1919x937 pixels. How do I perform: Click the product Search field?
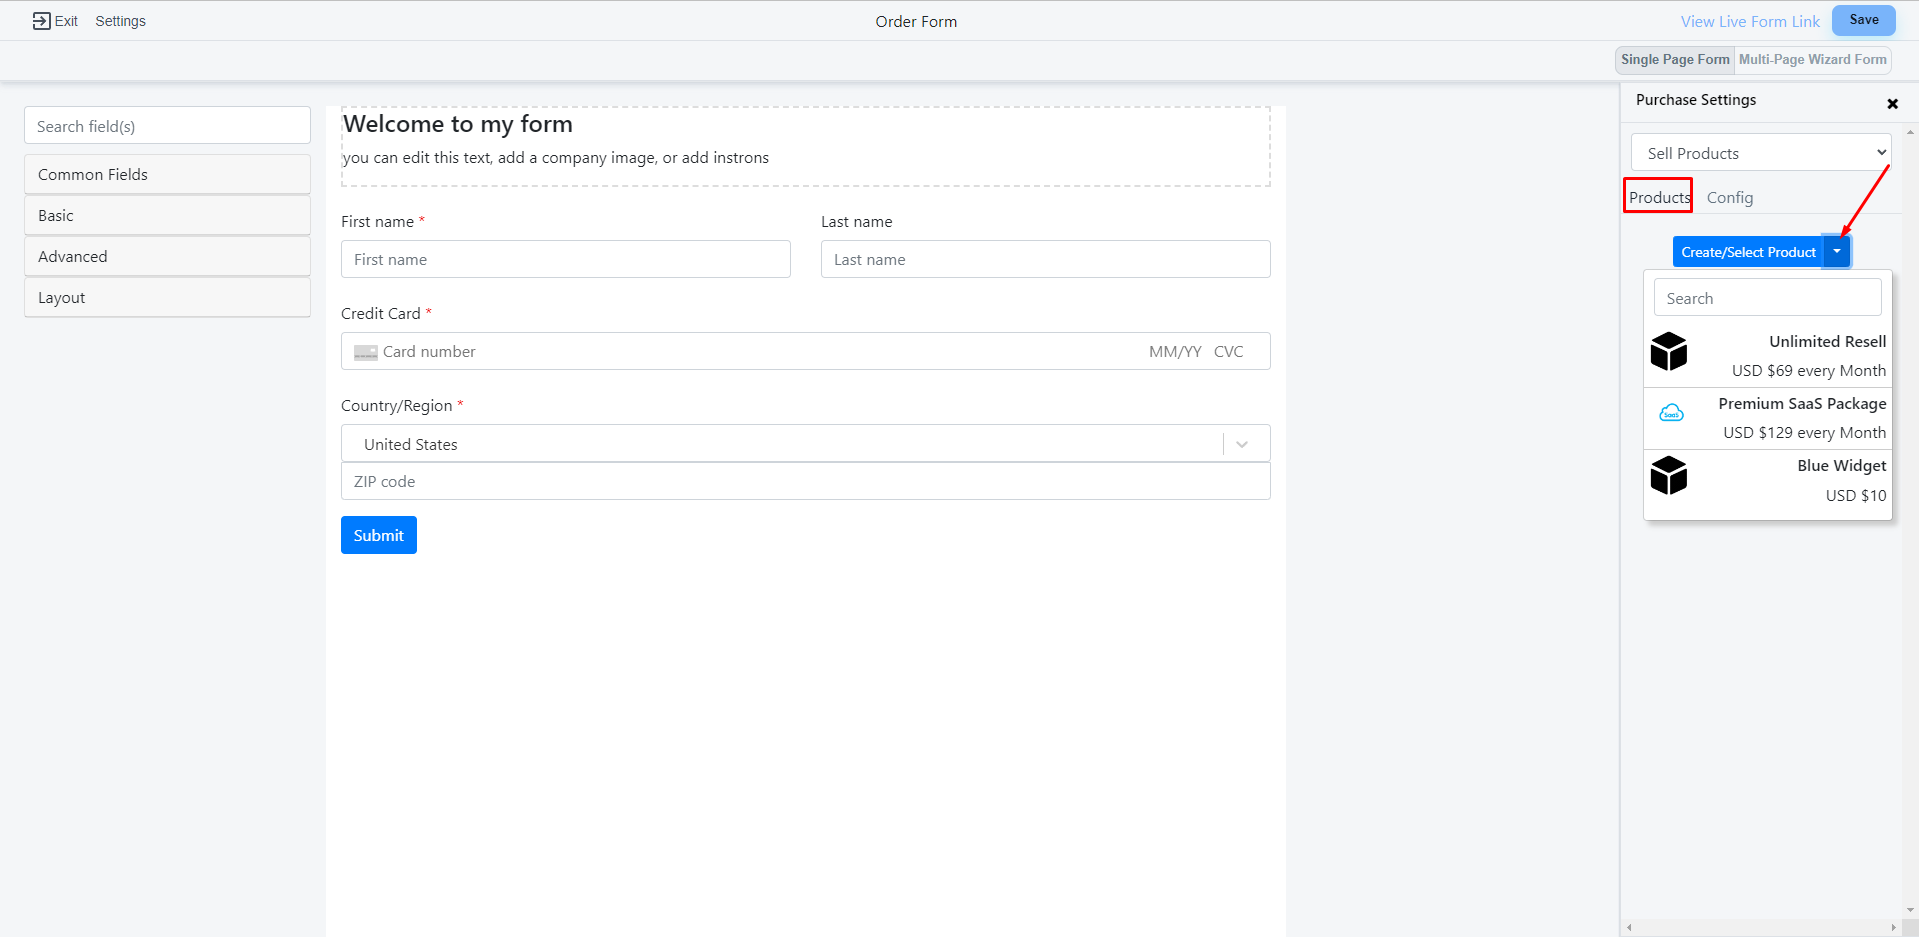1767,298
